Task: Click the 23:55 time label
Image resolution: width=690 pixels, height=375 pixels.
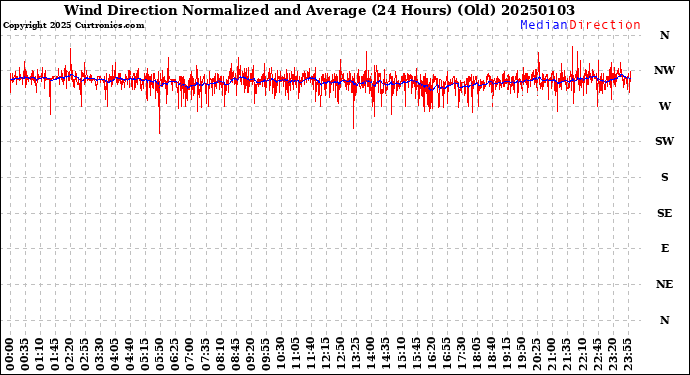Action: pos(627,354)
